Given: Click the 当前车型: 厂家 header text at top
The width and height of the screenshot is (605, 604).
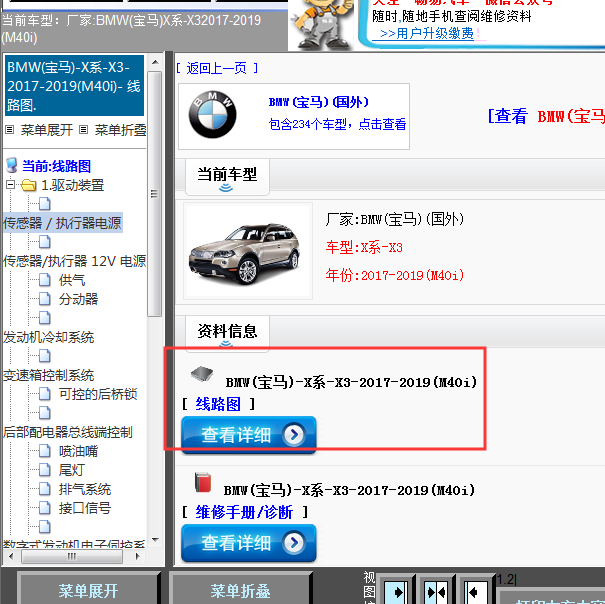Looking at the screenshot, I should [131, 29].
